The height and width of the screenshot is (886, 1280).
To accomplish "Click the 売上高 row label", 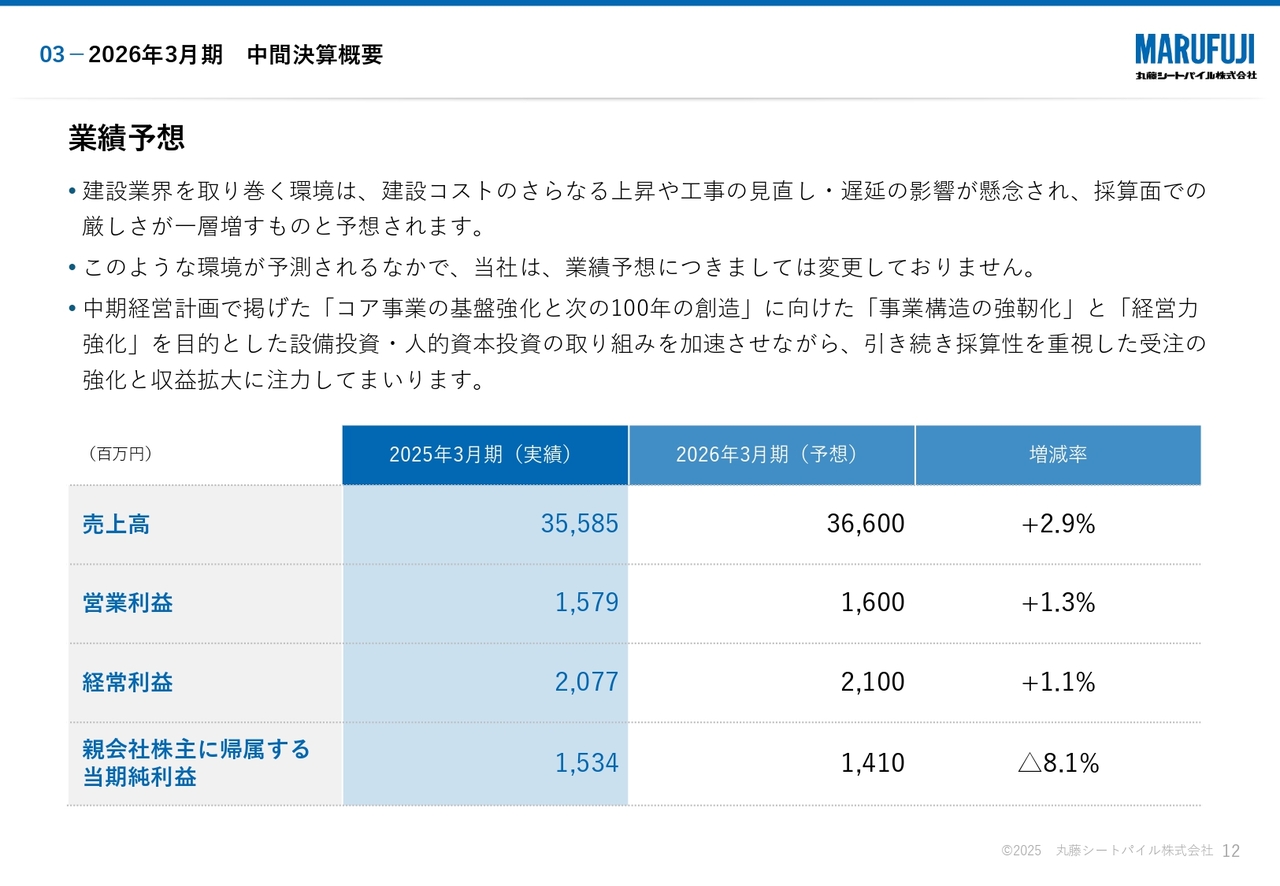I will point(116,524).
